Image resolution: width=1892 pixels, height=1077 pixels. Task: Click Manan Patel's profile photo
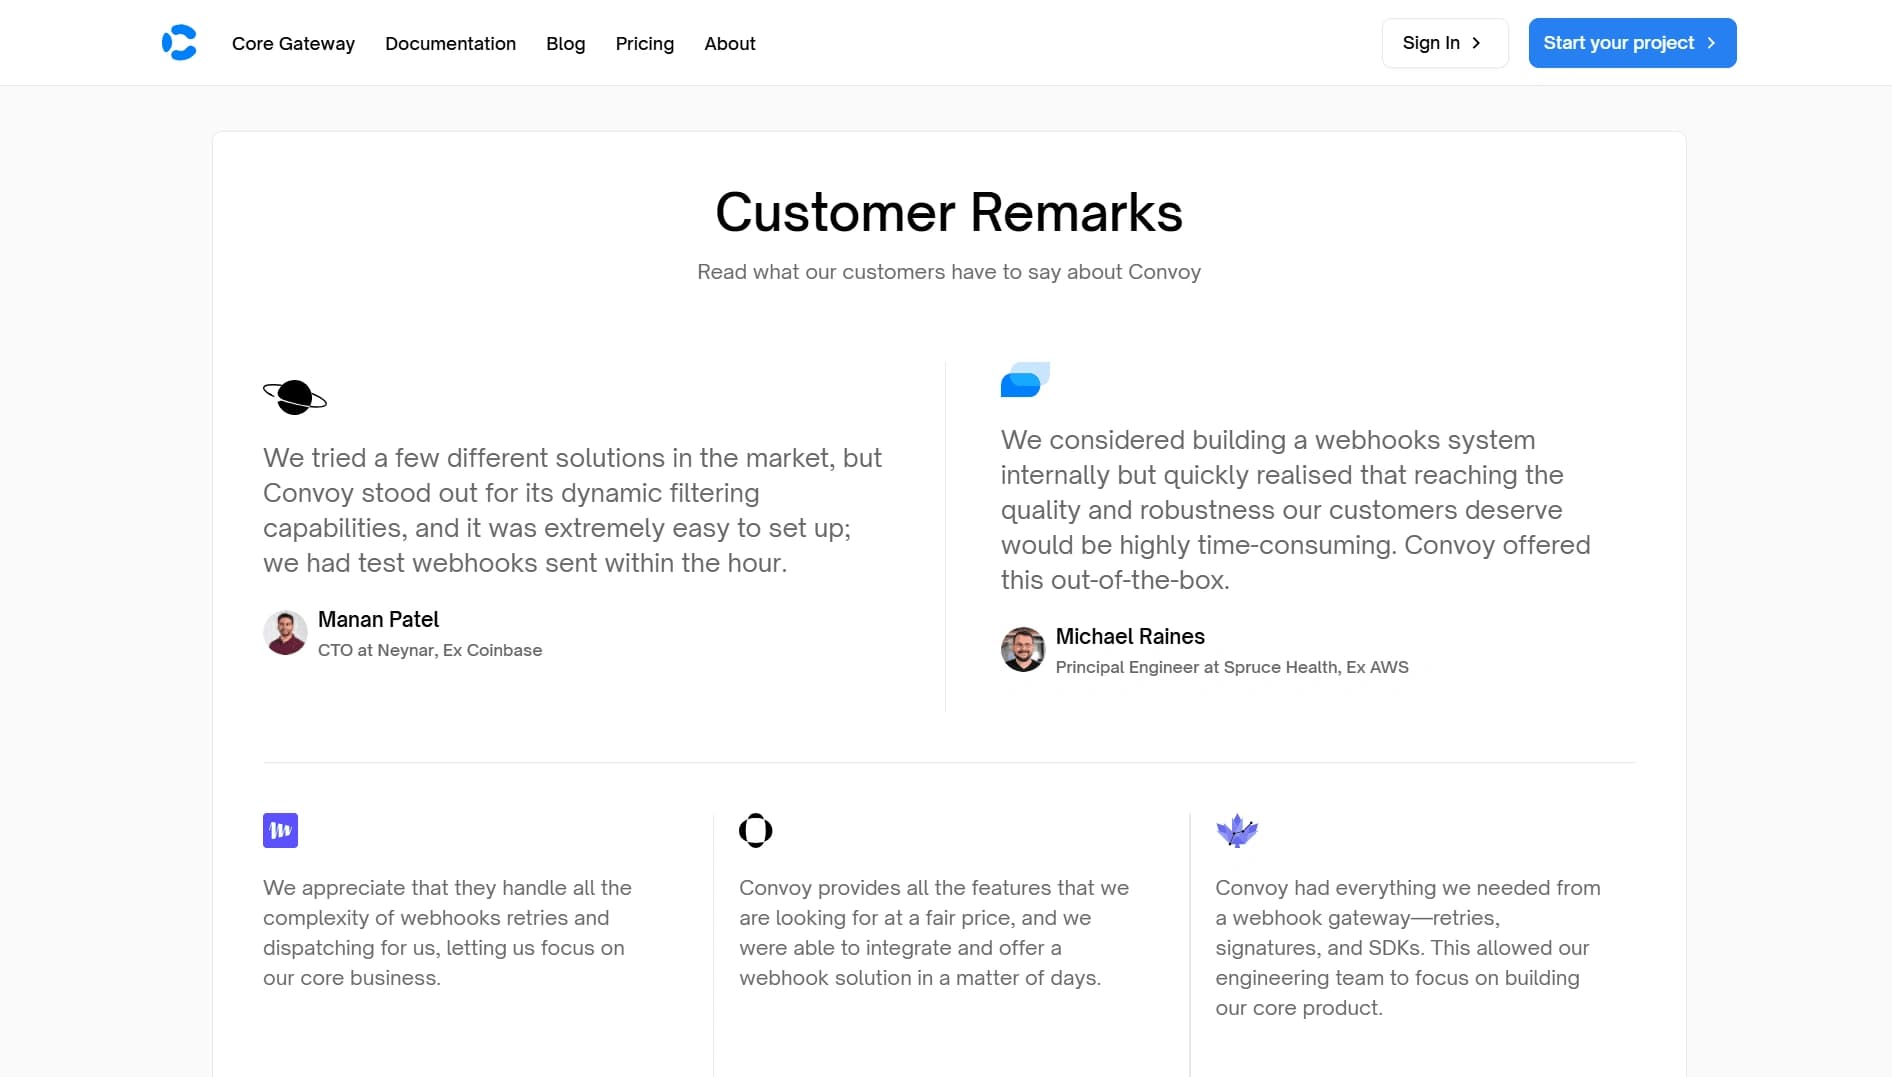point(285,632)
